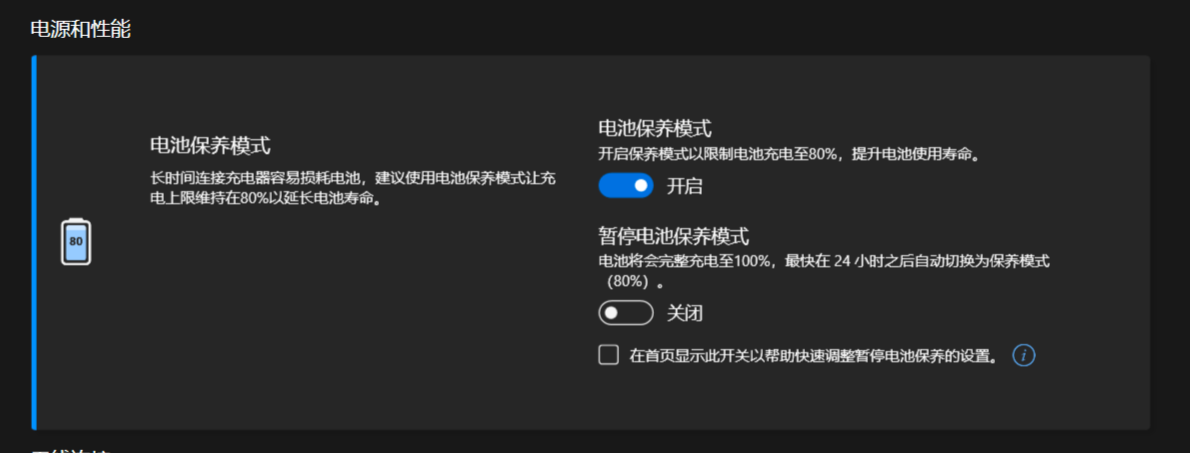The height and width of the screenshot is (453, 1190).
Task: Click the description starting with 长时间连接充电器
Action: pyautogui.click(x=354, y=190)
